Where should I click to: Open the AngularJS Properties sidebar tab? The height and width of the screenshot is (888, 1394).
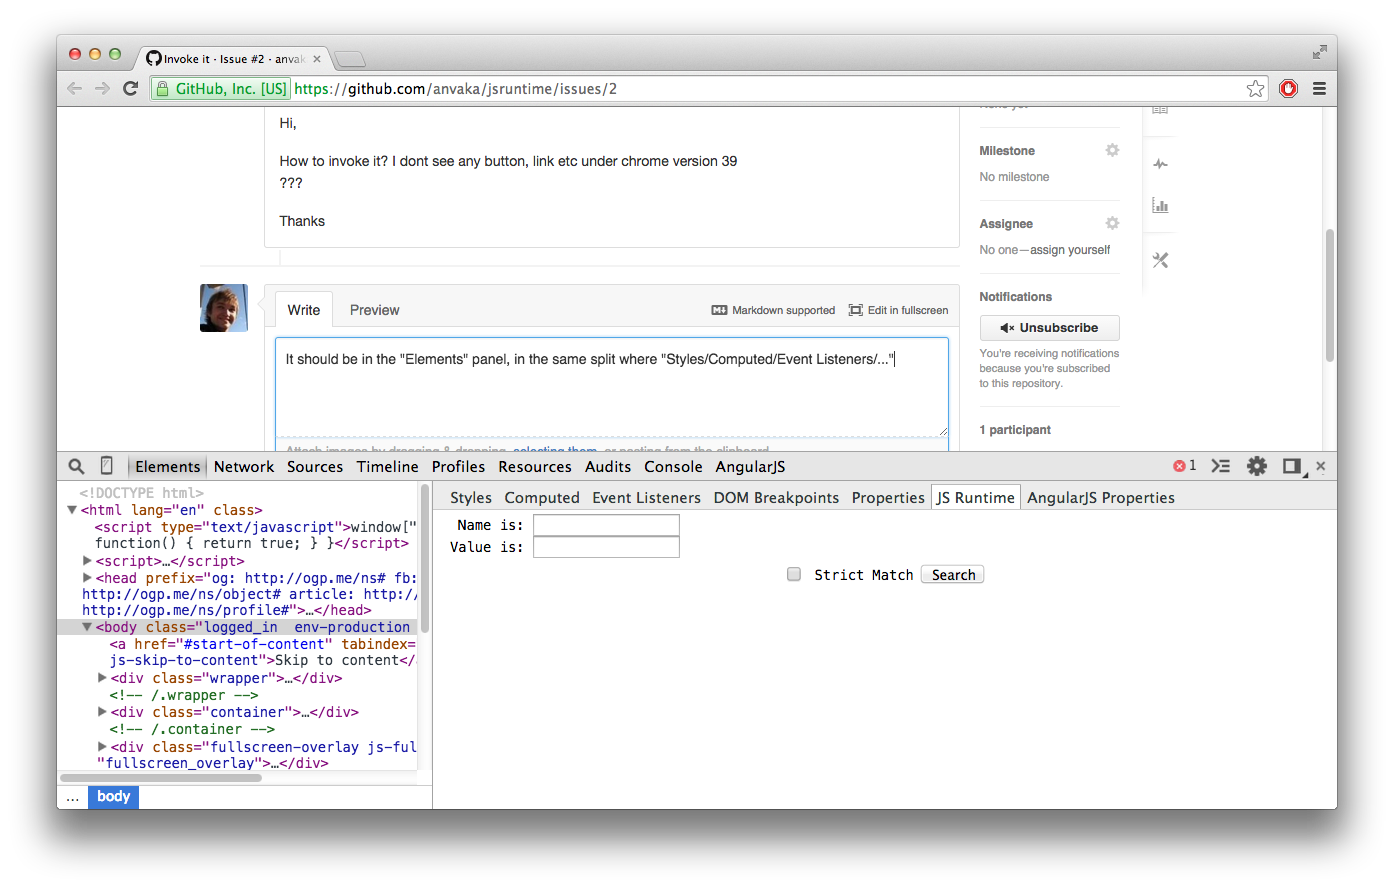click(x=1101, y=498)
